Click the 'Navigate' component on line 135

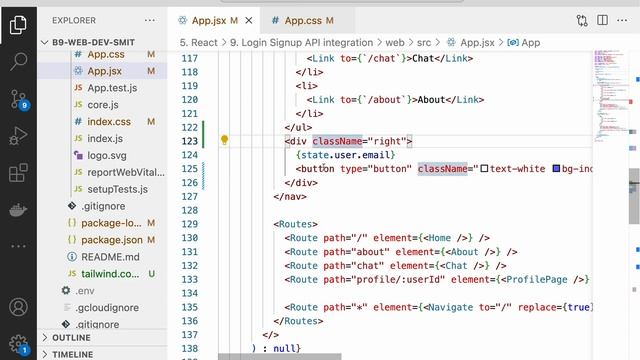pos(451,307)
